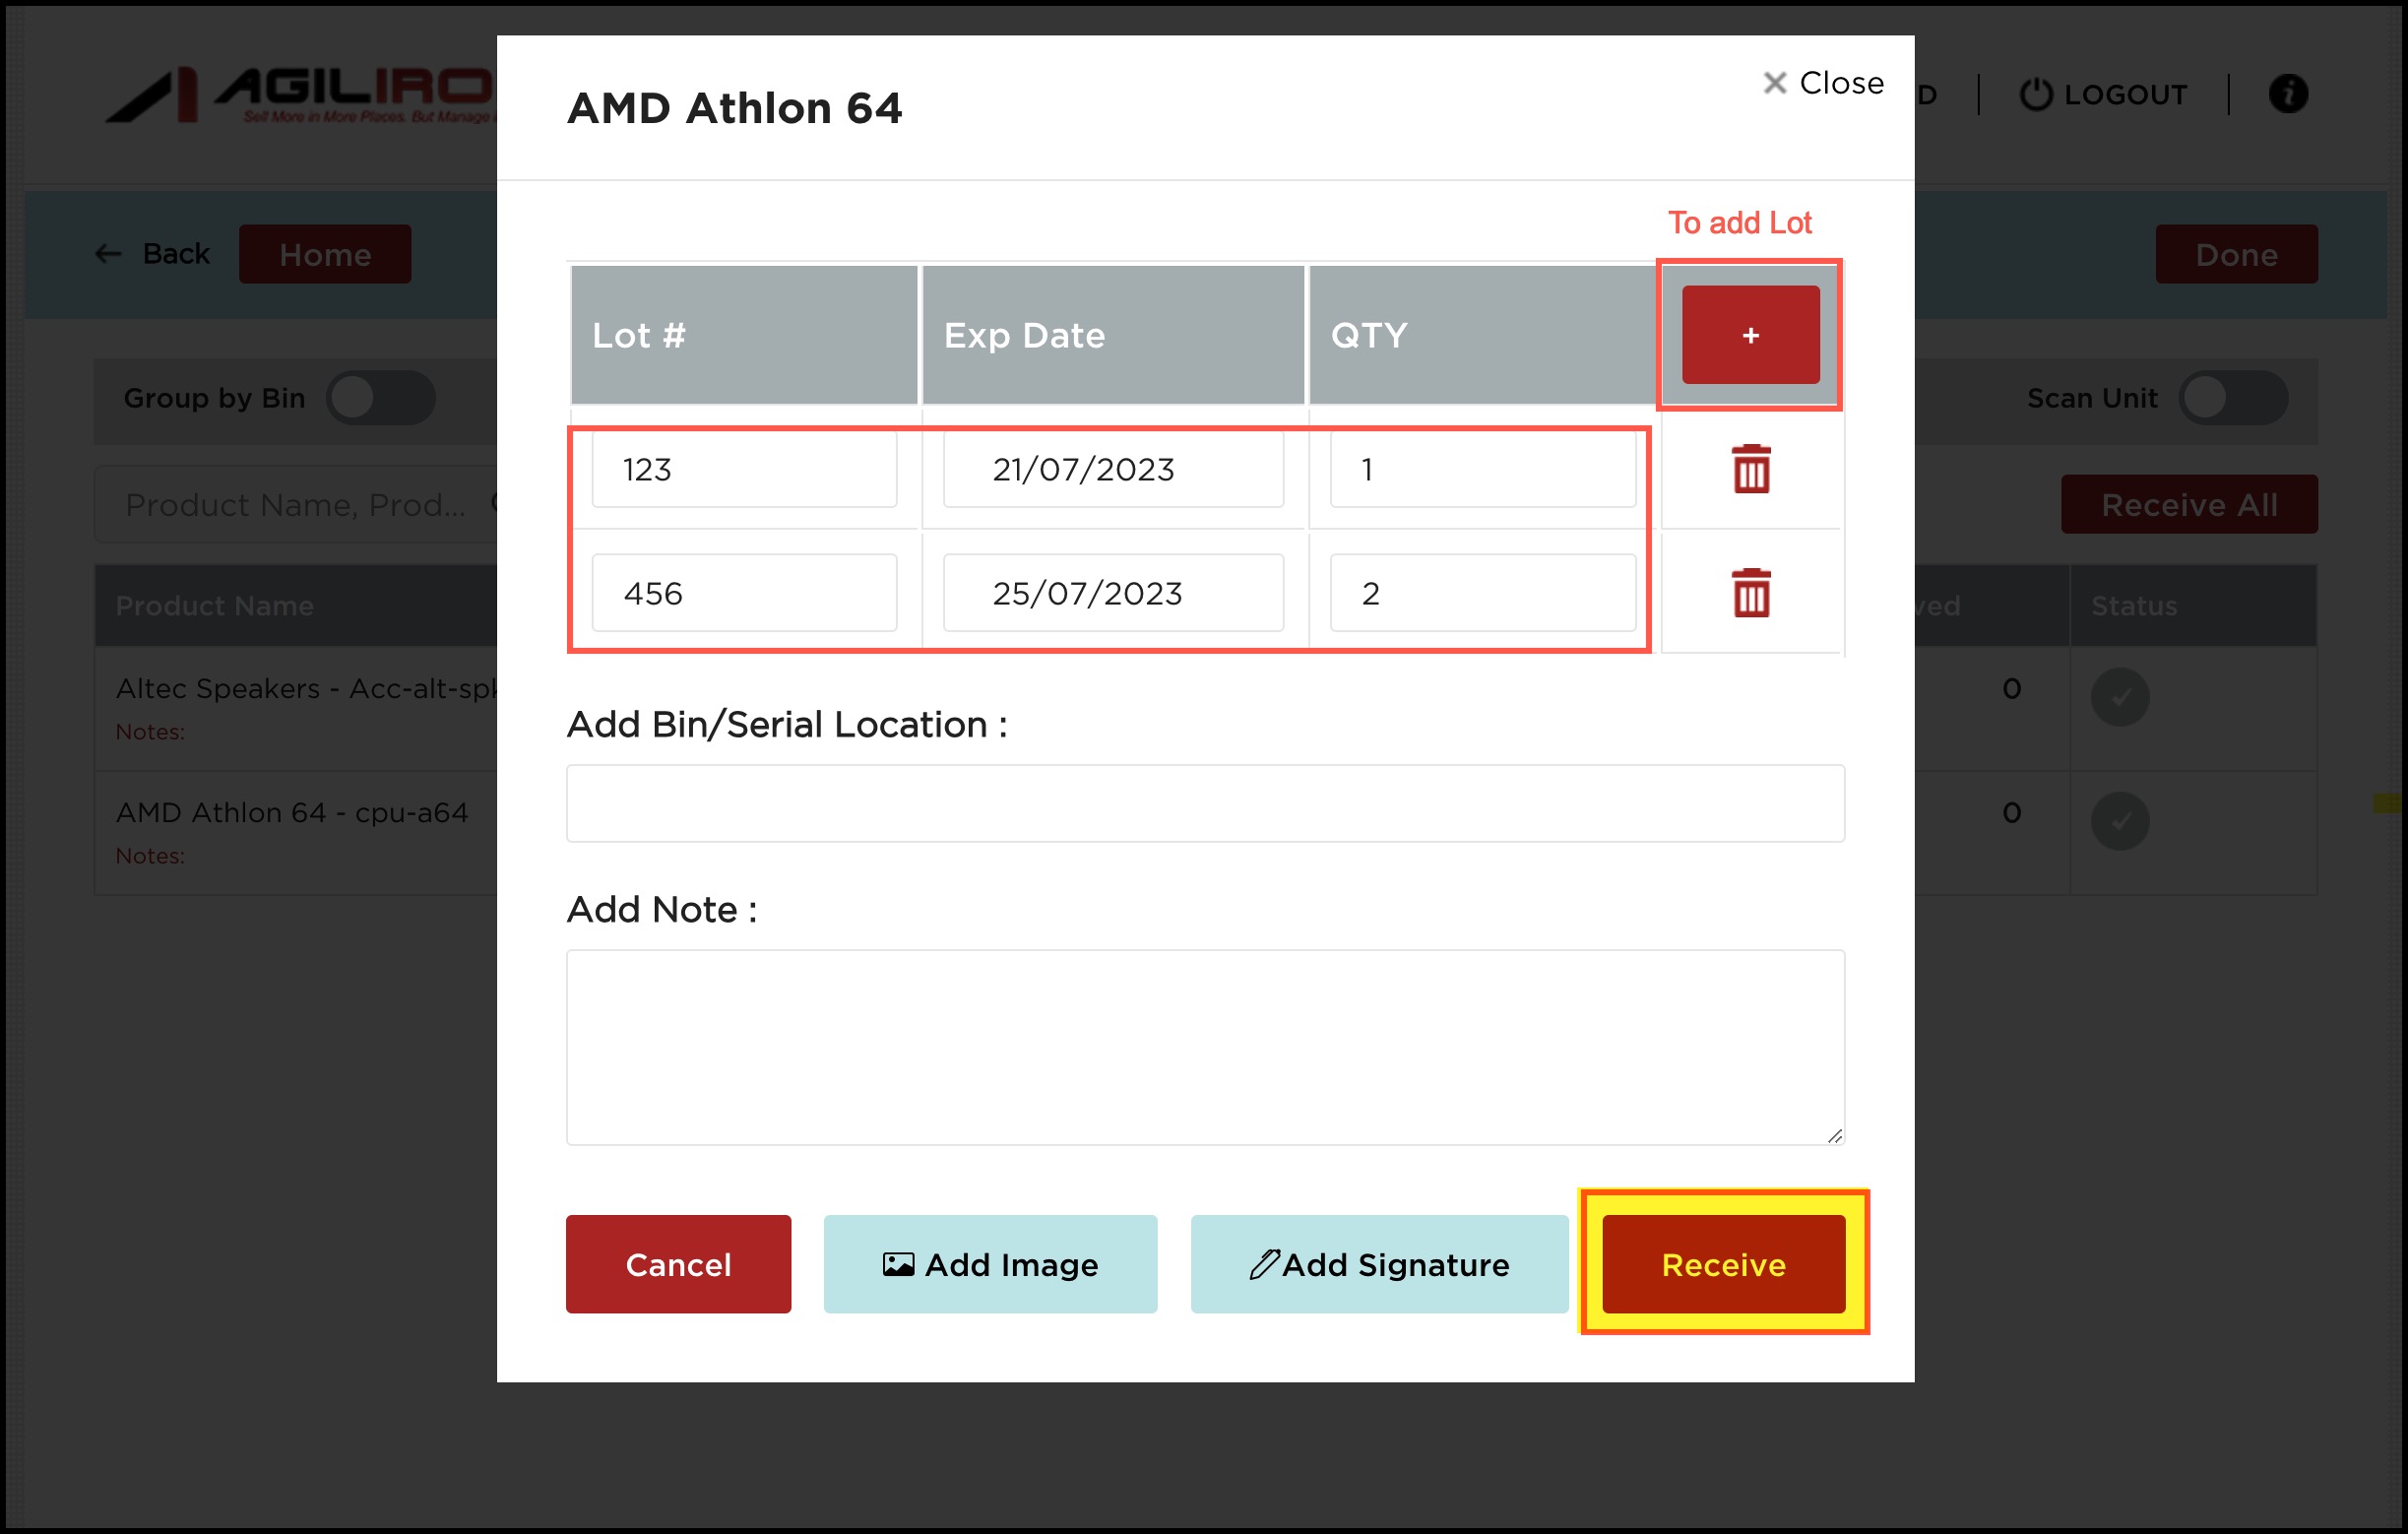Click the Receive button
2408x1534 pixels.
tap(1722, 1264)
